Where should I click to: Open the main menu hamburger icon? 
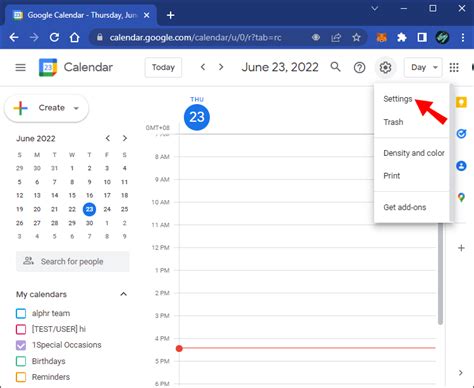coord(21,67)
